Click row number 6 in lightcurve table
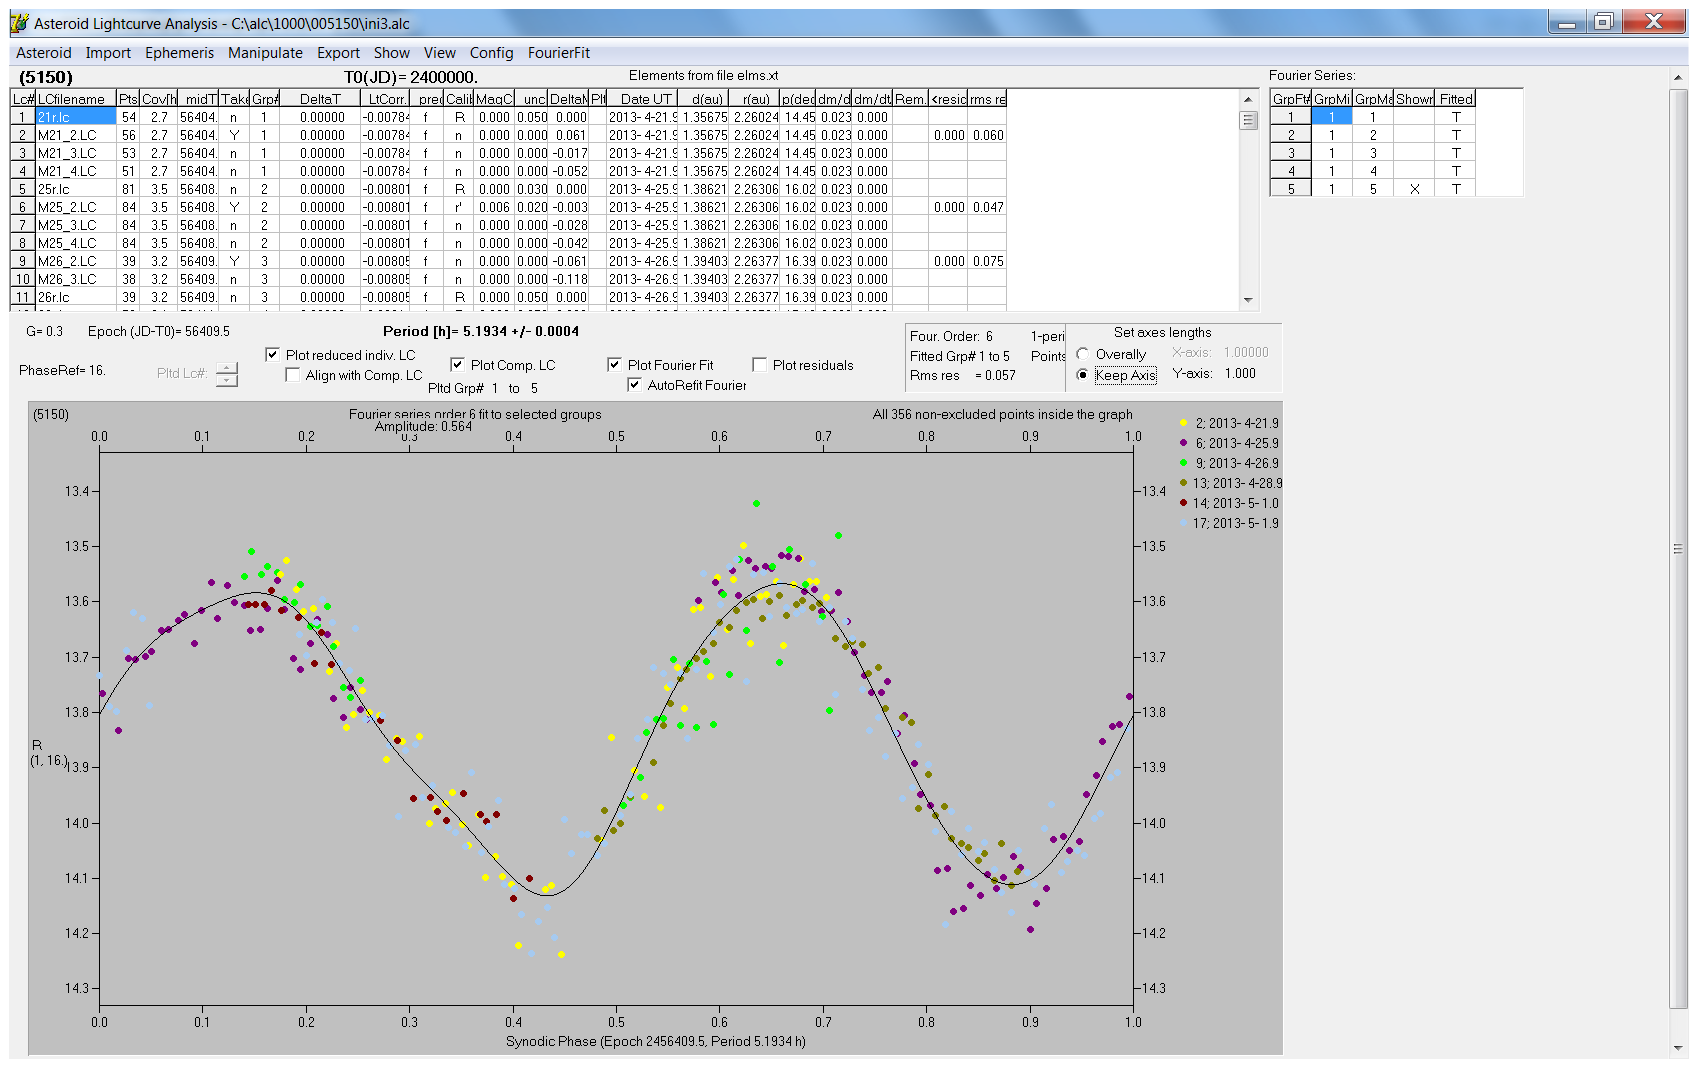Screen dimensions: 1698x1068 coord(22,207)
